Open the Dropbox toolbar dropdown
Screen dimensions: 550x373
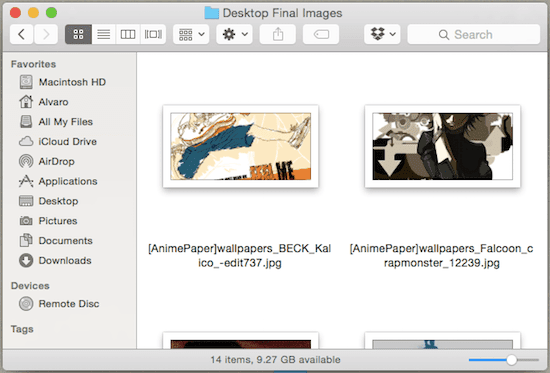382,34
